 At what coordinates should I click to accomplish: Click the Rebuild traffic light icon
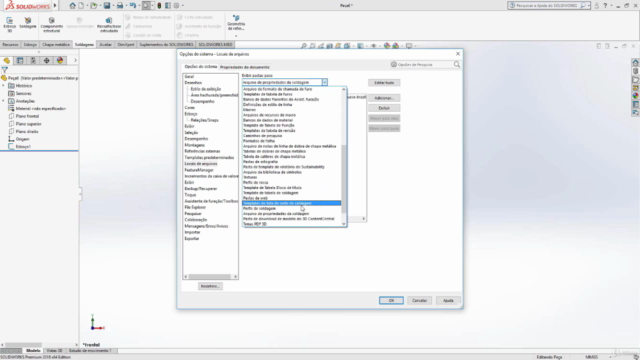coord(159,6)
